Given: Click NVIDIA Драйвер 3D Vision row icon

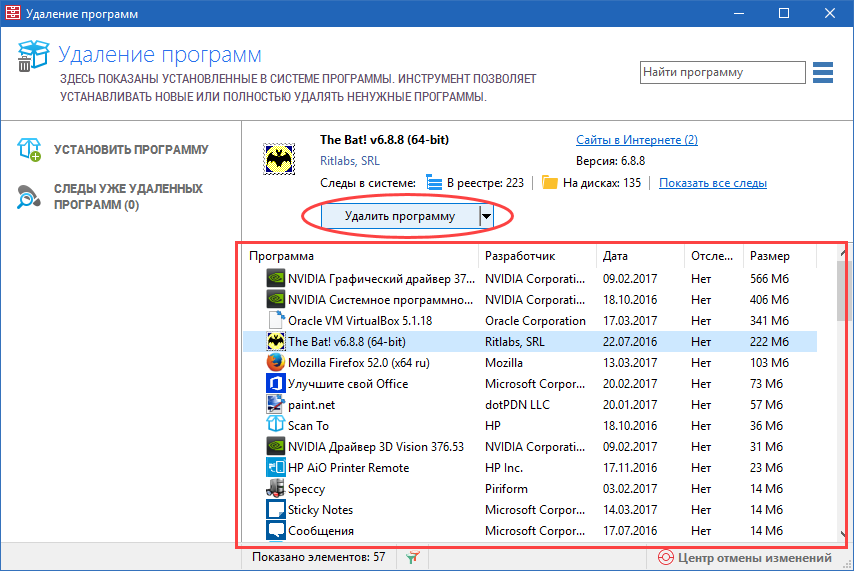Looking at the screenshot, I should (276, 447).
